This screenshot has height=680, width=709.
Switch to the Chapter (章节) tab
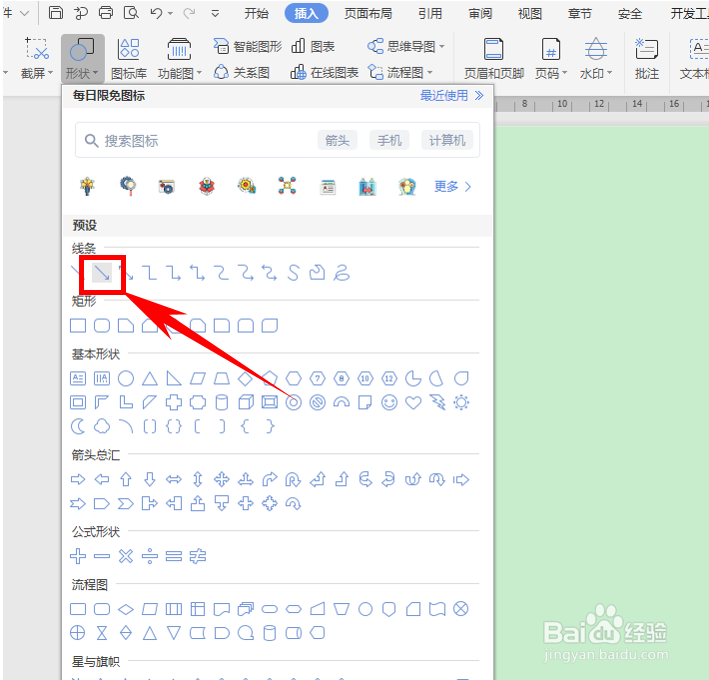pos(580,14)
